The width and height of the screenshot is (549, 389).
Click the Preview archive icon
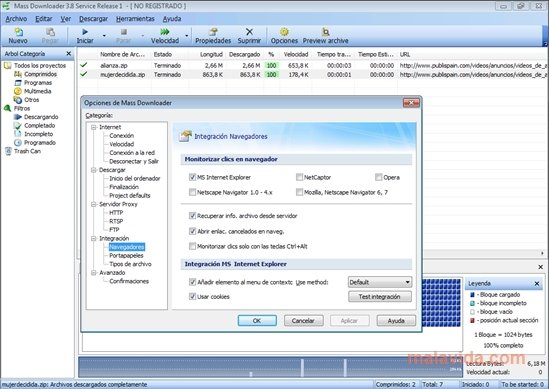[x=326, y=32]
